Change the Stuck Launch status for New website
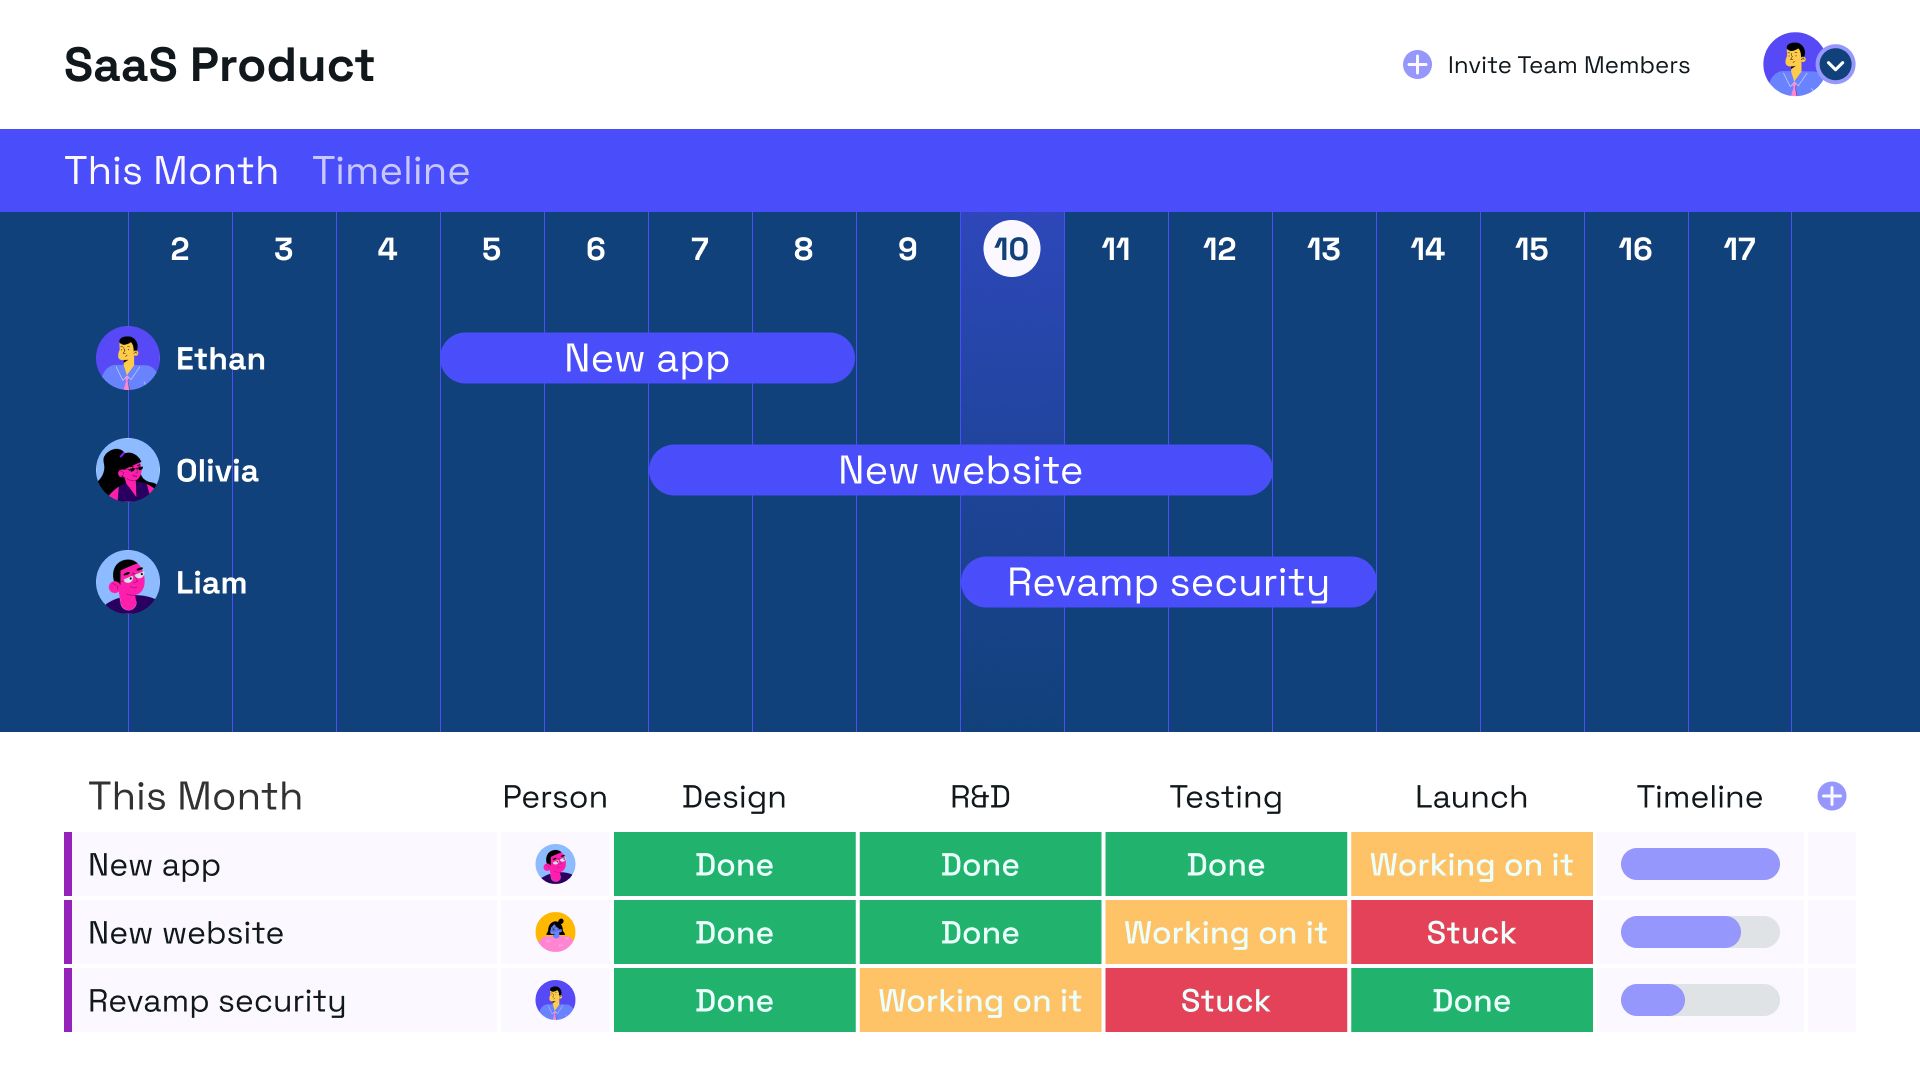 (x=1471, y=932)
